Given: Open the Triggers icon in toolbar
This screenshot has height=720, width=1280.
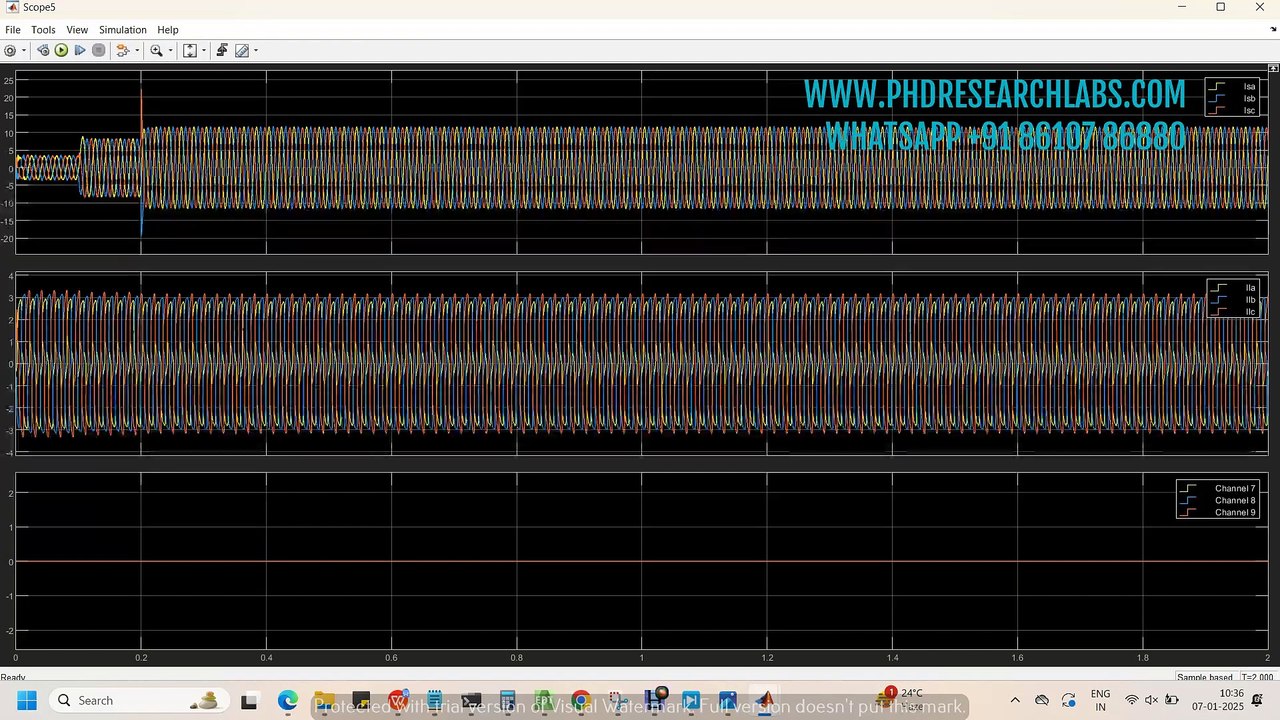Looking at the screenshot, I should 222,50.
